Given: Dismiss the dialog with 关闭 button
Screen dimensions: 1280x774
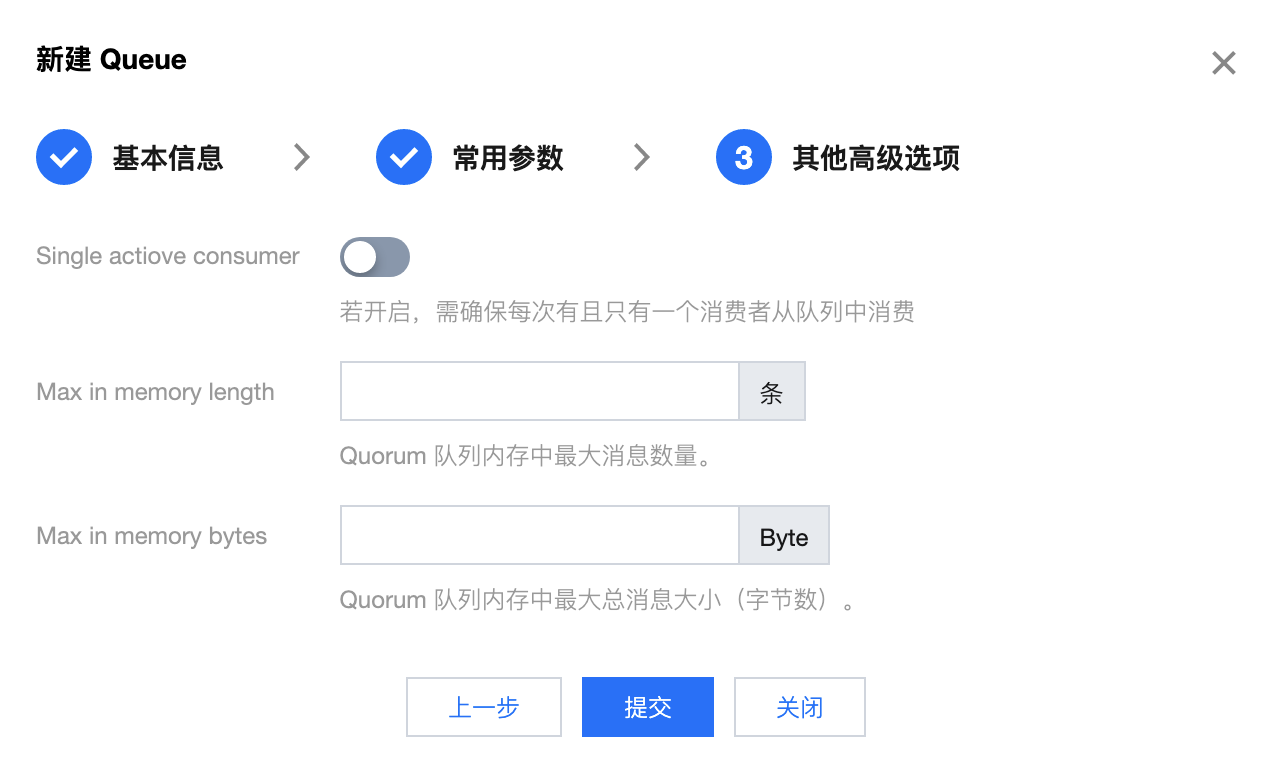Looking at the screenshot, I should 800,707.
